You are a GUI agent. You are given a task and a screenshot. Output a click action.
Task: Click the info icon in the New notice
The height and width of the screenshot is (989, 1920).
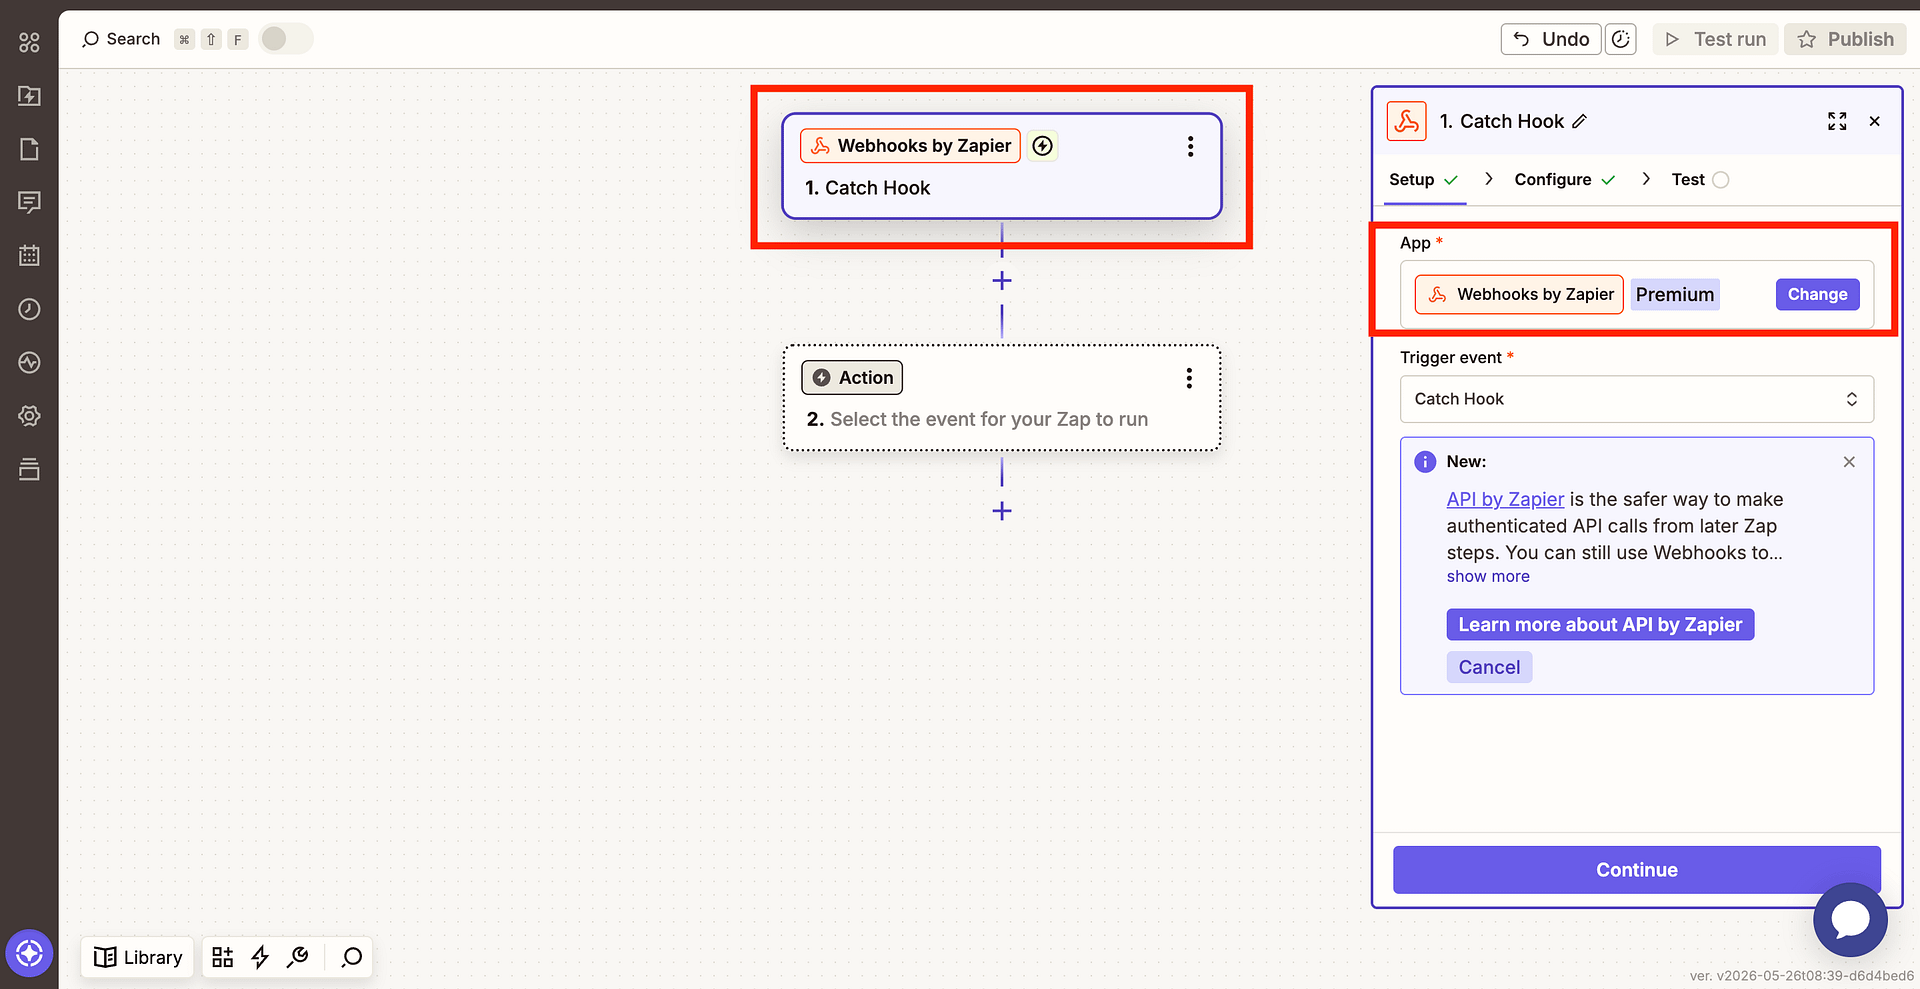[1425, 462]
